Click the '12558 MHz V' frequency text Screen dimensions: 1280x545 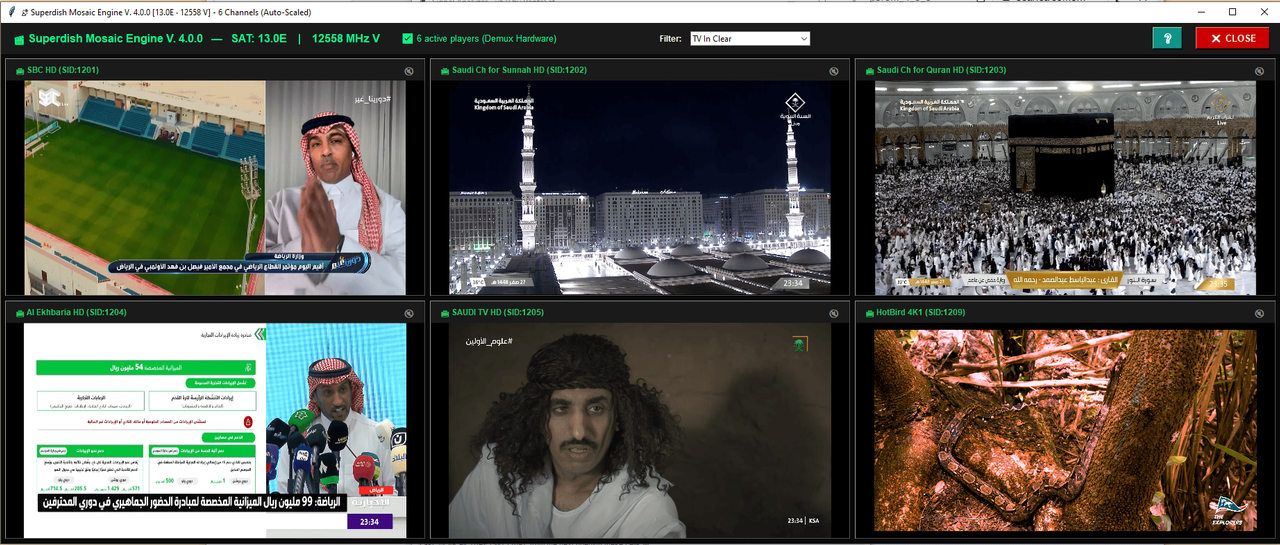[x=346, y=39]
